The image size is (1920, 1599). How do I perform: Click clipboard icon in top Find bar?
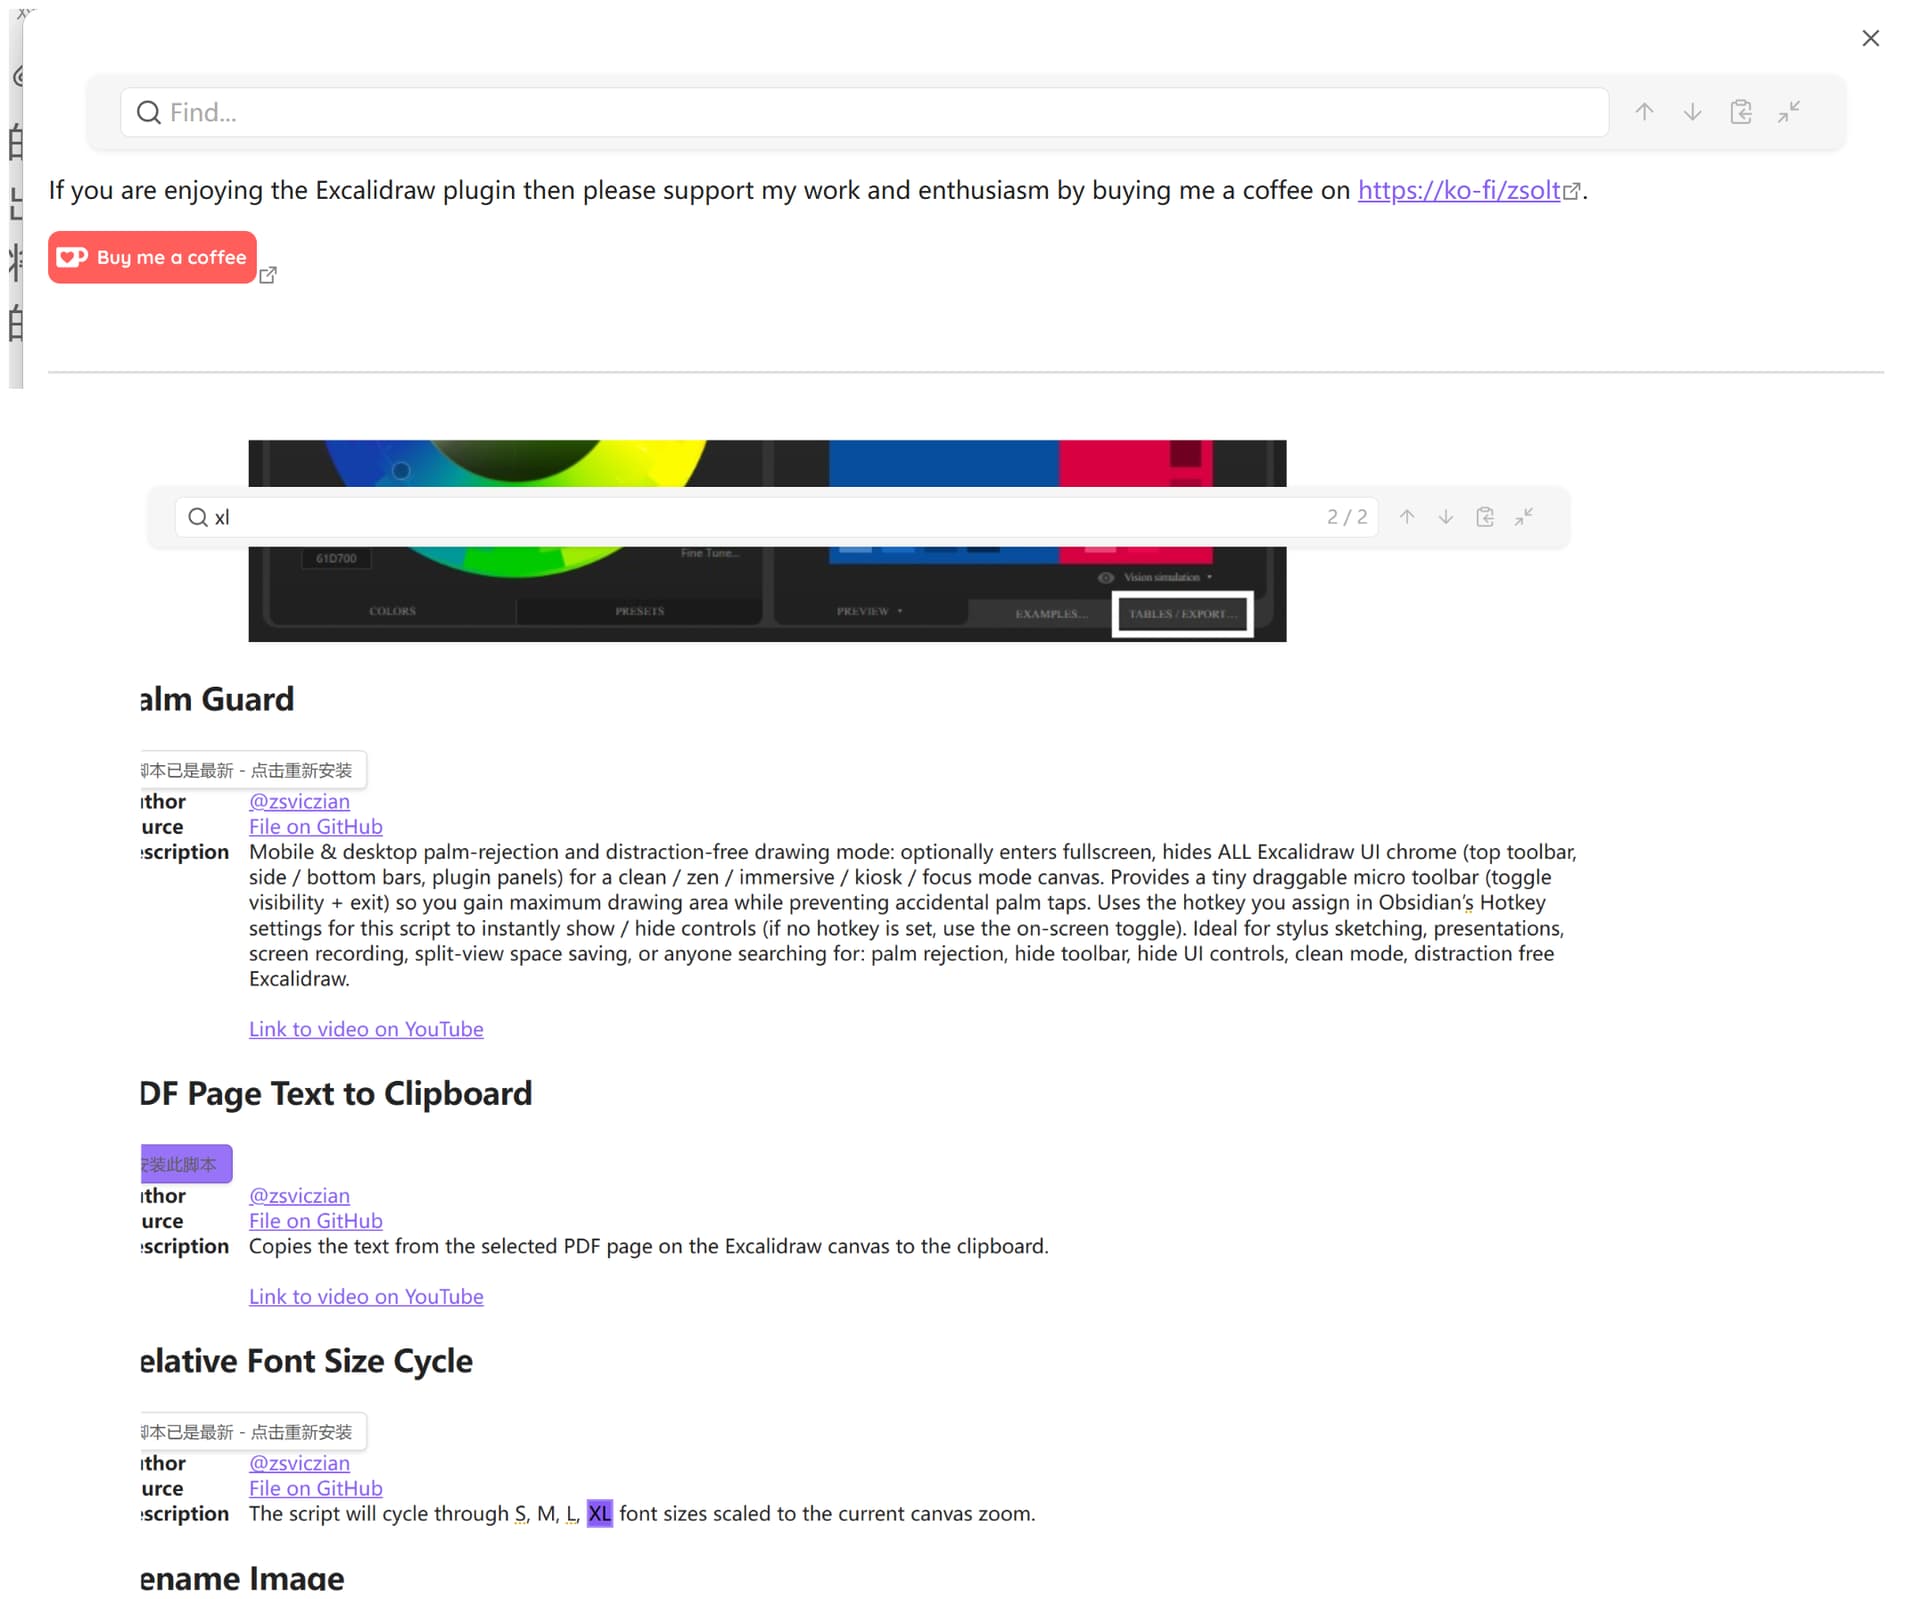point(1741,112)
